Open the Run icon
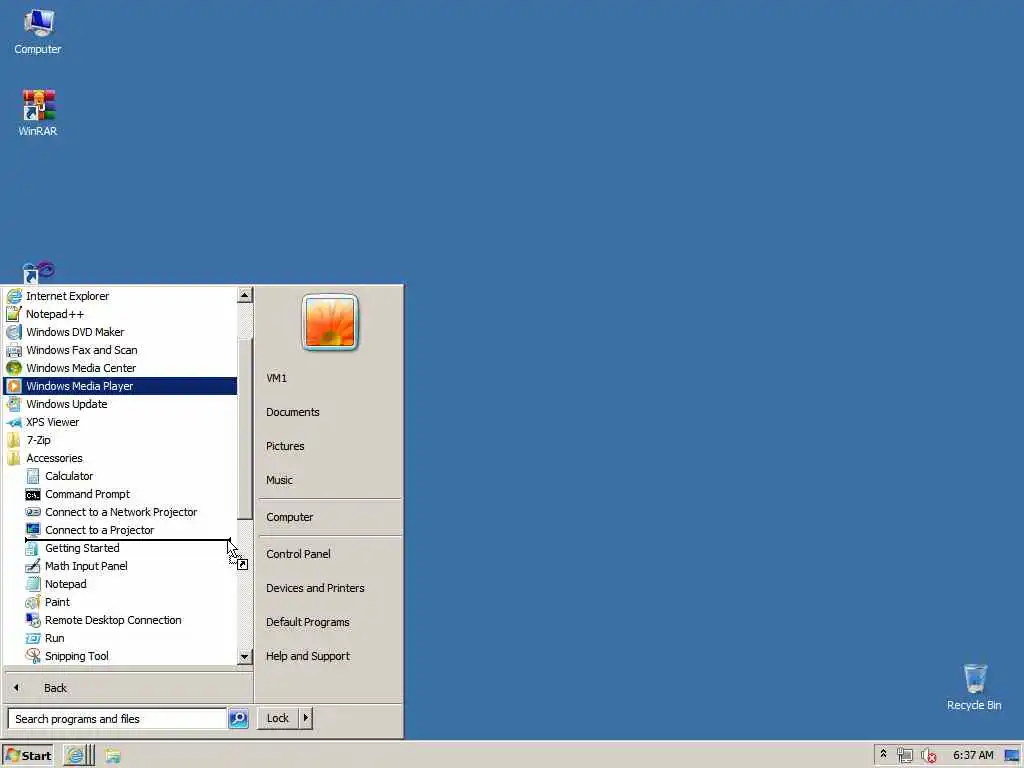Image resolution: width=1024 pixels, height=768 pixels. coord(33,638)
